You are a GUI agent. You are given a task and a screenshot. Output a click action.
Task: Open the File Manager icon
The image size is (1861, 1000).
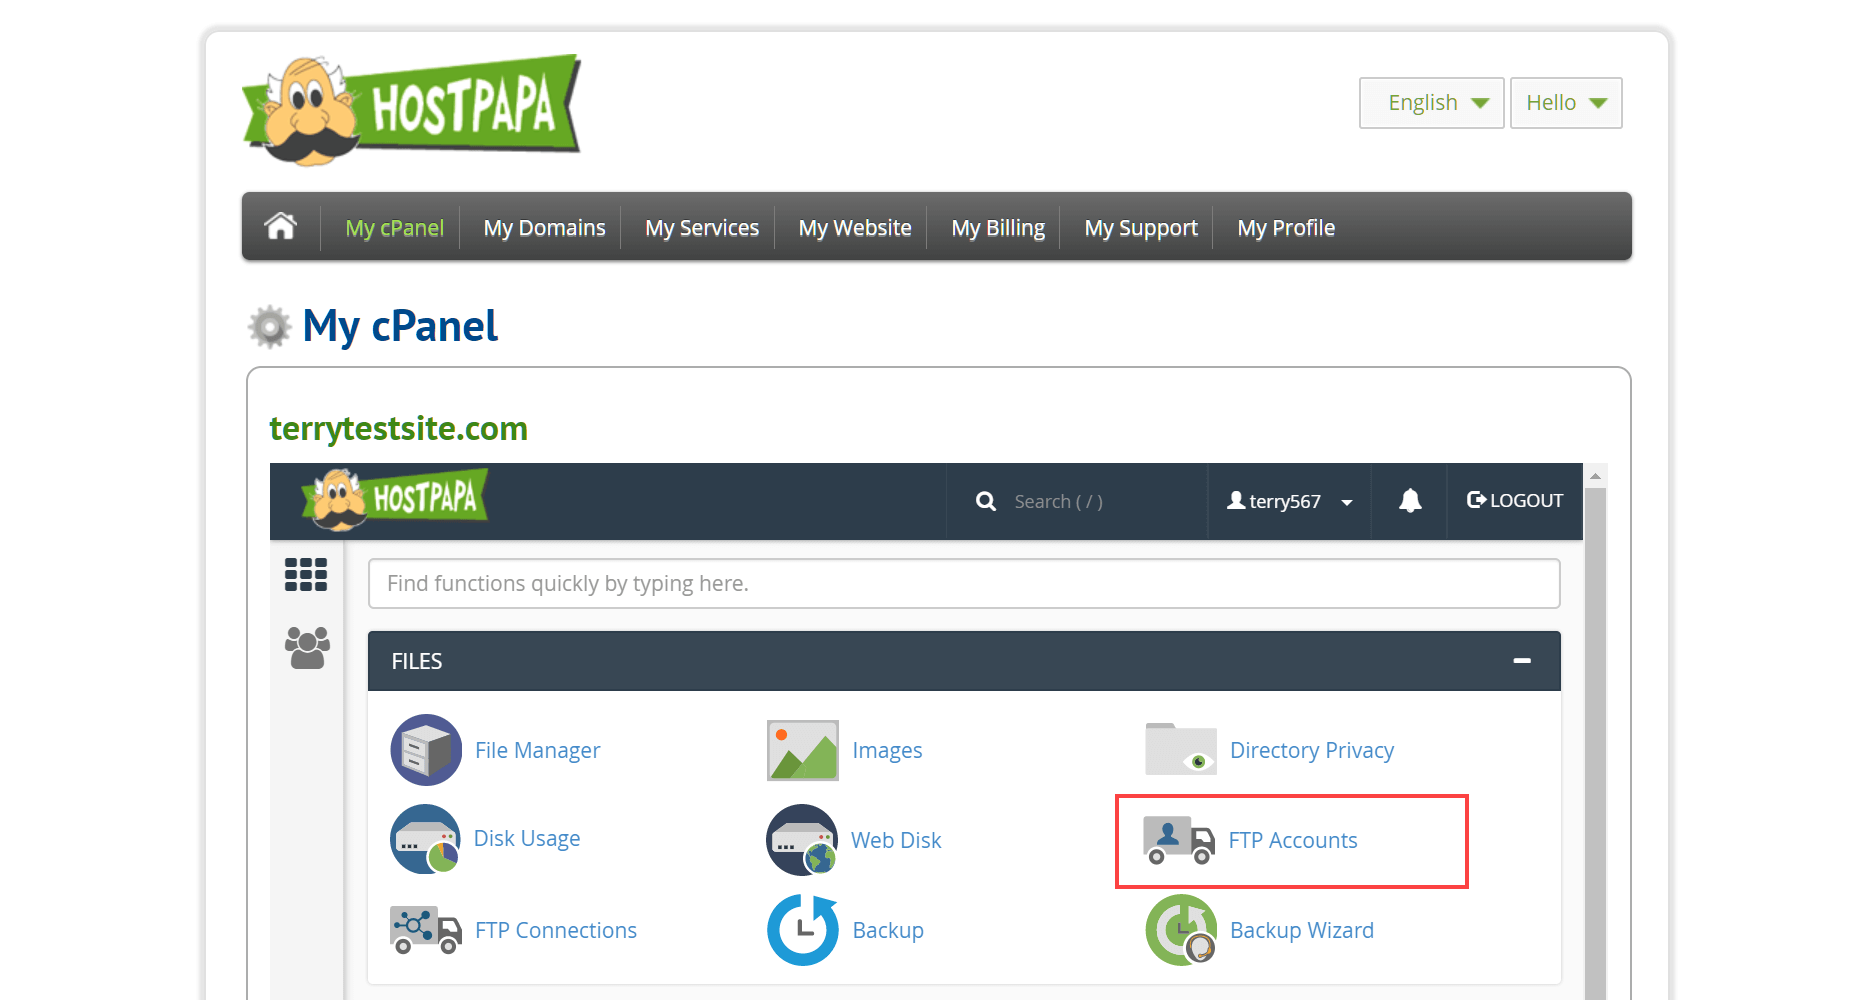point(426,750)
